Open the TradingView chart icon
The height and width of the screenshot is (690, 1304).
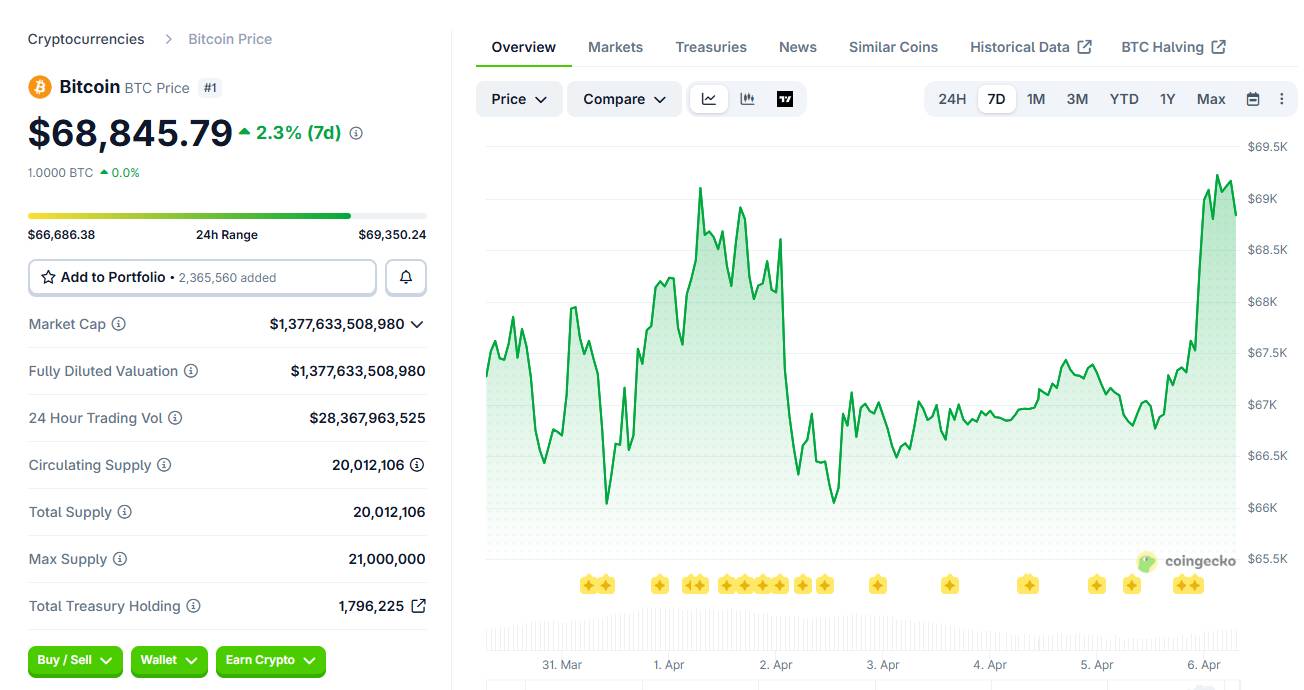(x=785, y=98)
